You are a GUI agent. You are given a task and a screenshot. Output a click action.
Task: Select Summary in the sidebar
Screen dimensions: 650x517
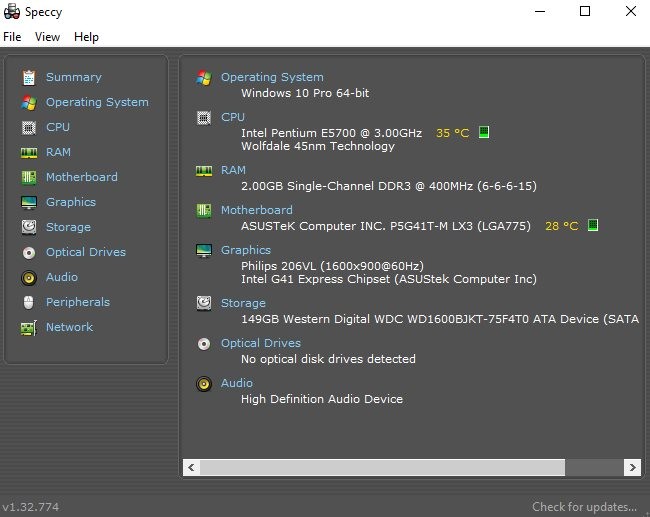(74, 77)
